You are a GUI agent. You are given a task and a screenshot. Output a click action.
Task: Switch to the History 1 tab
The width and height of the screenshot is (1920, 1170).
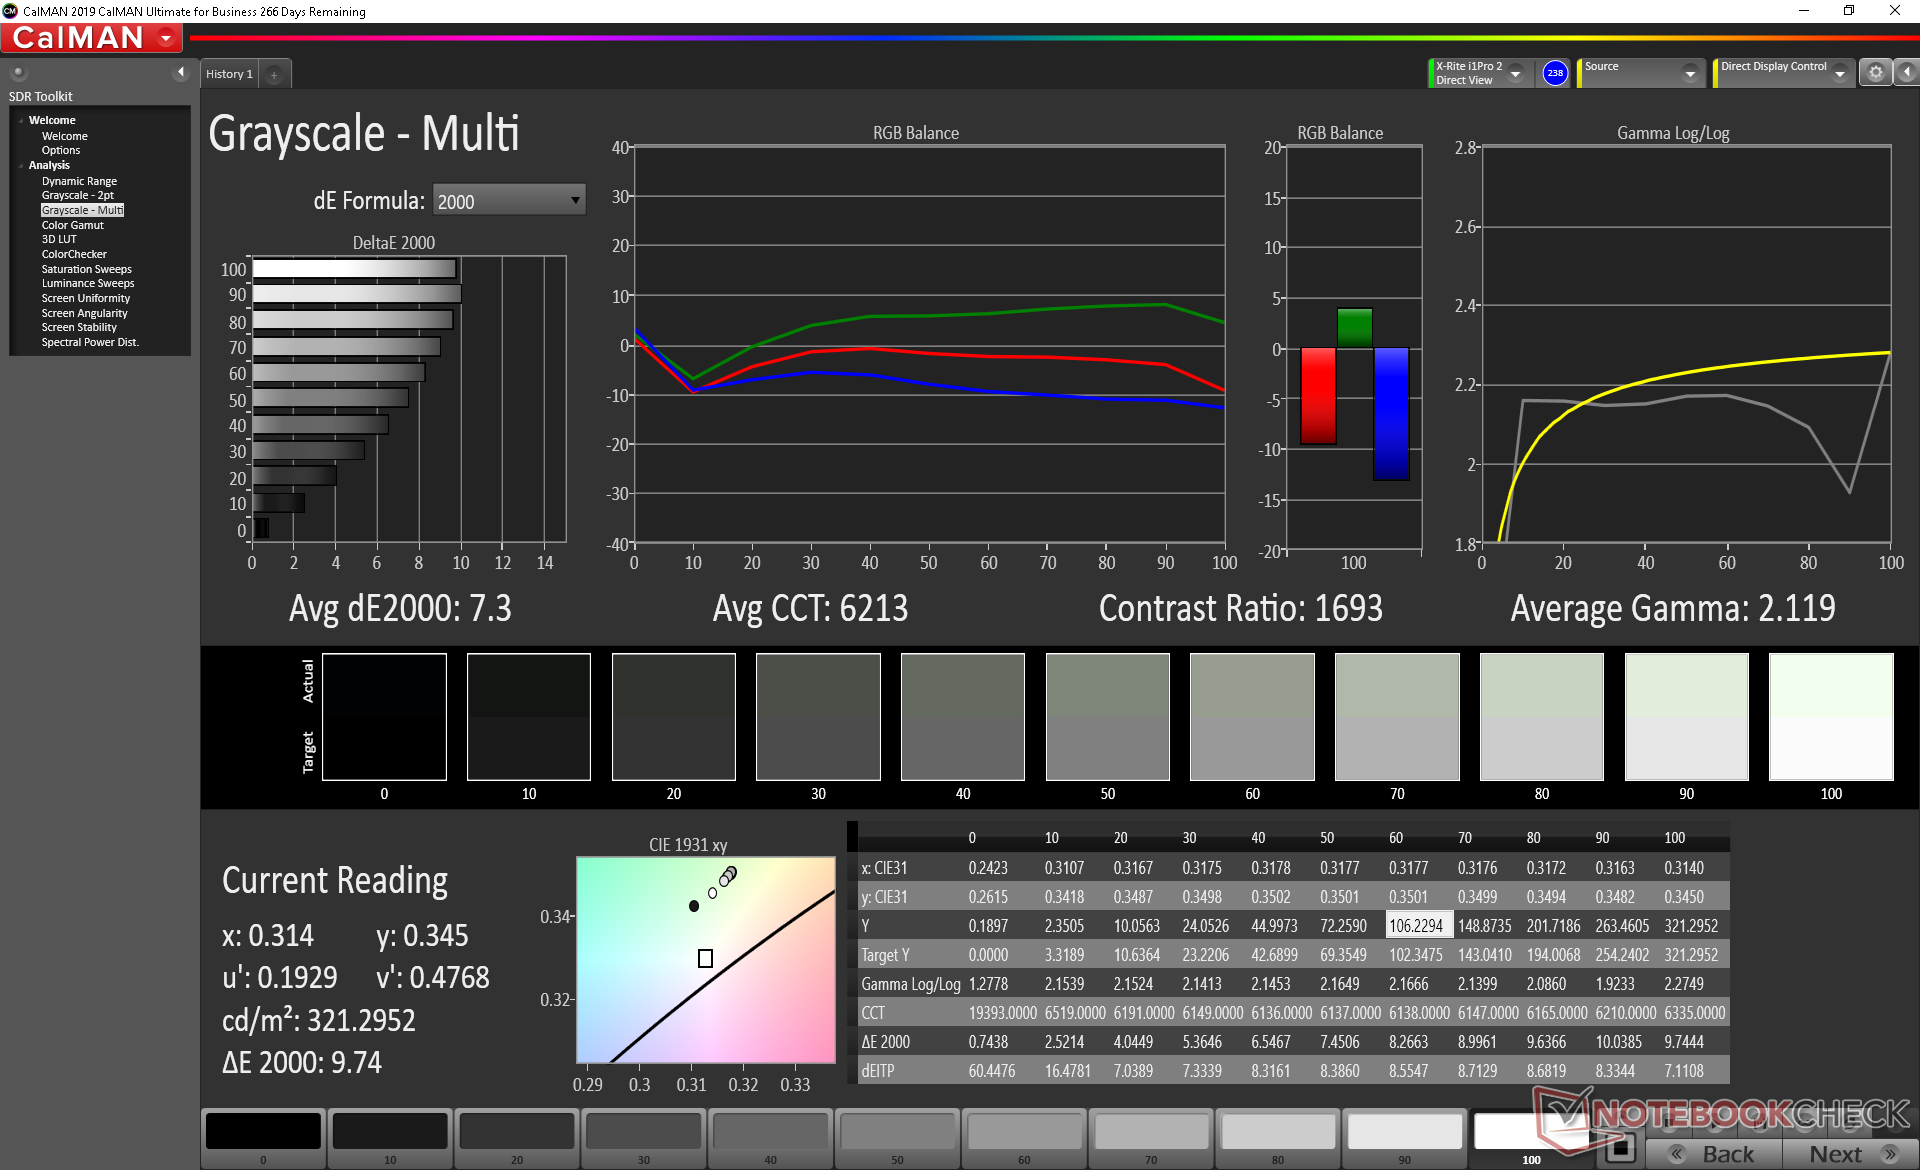229,75
